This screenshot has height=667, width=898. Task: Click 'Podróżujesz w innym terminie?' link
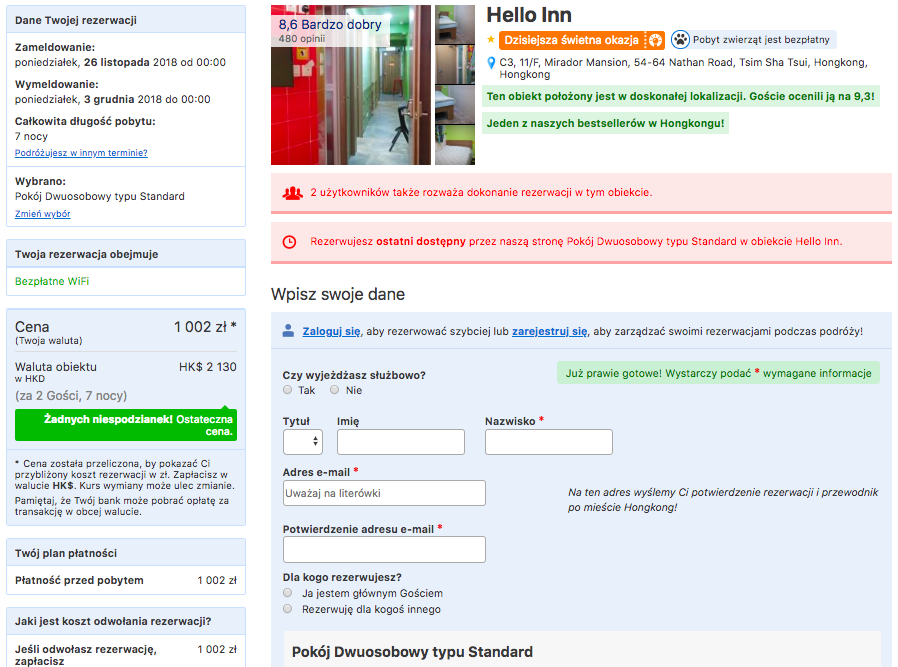(x=81, y=153)
